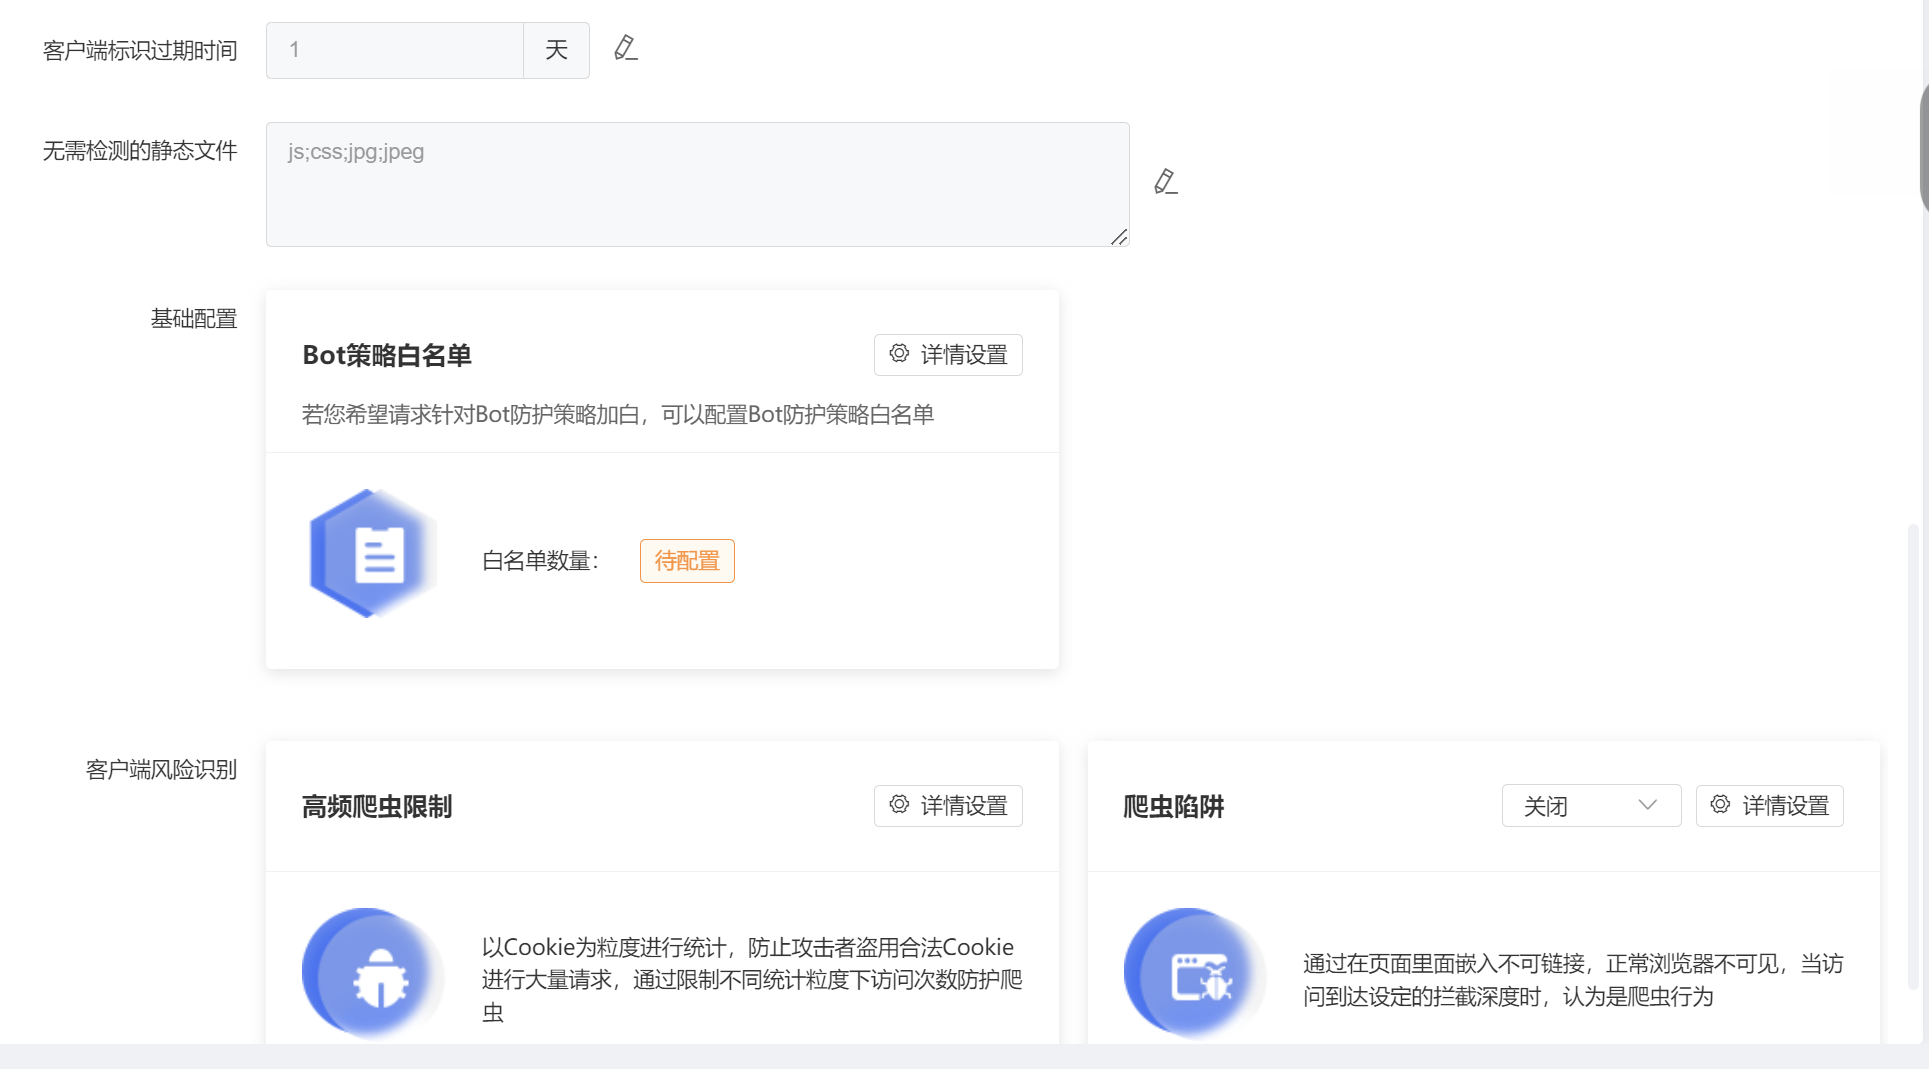Click the edit pencil beside 客户端标识过期时间
1929x1069 pixels.
click(x=626, y=48)
